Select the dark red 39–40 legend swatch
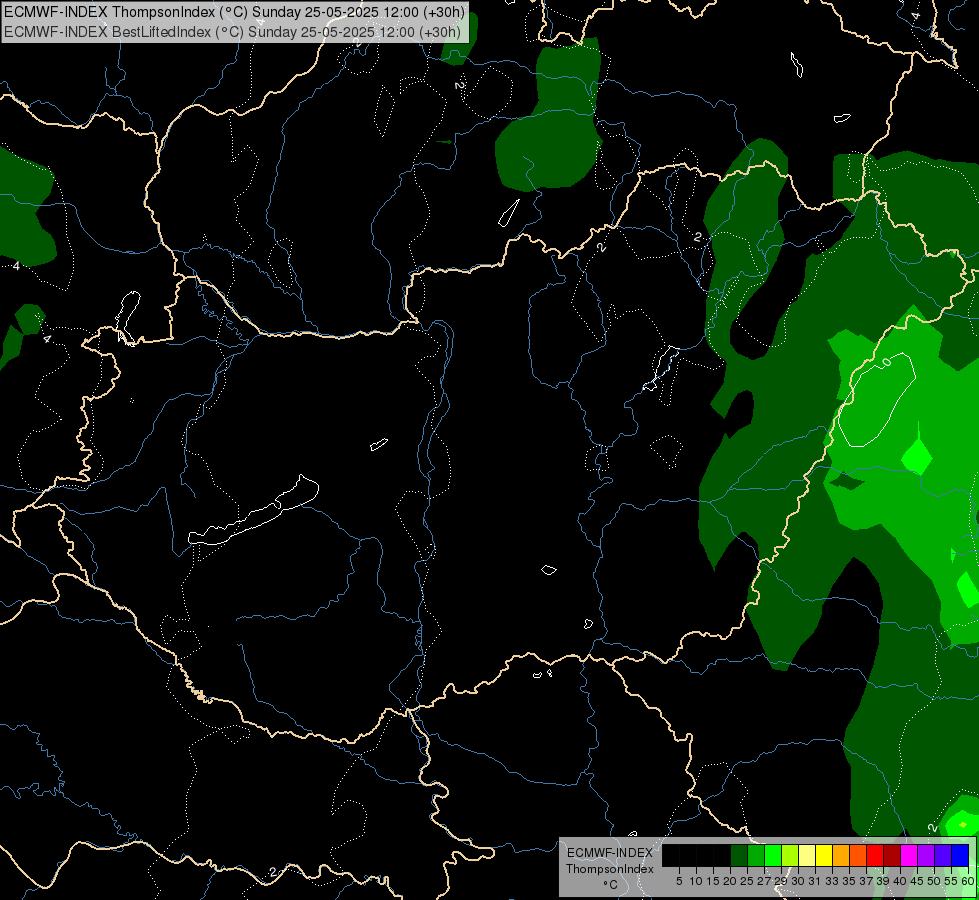This screenshot has height=900, width=979. coord(892,856)
